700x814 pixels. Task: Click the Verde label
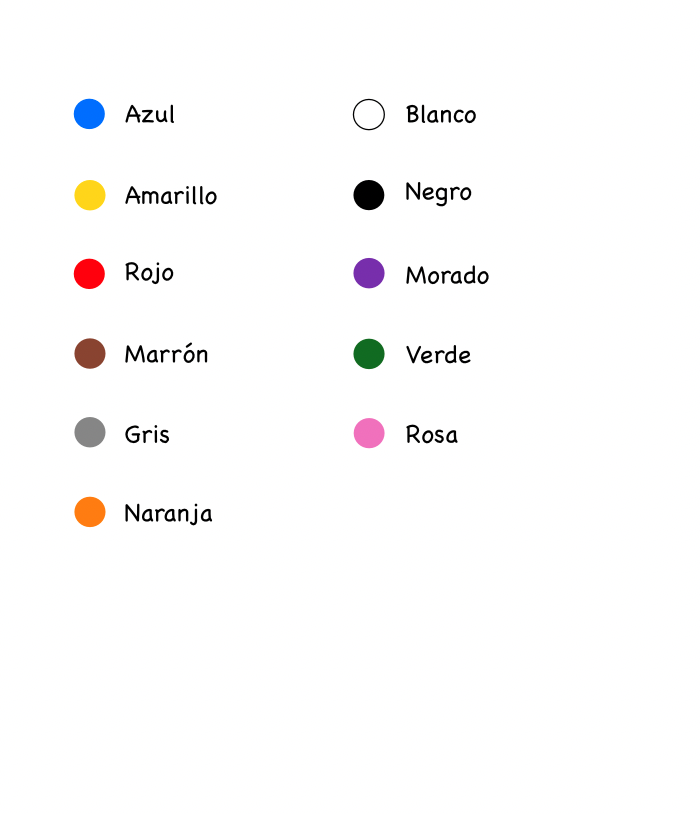click(438, 355)
